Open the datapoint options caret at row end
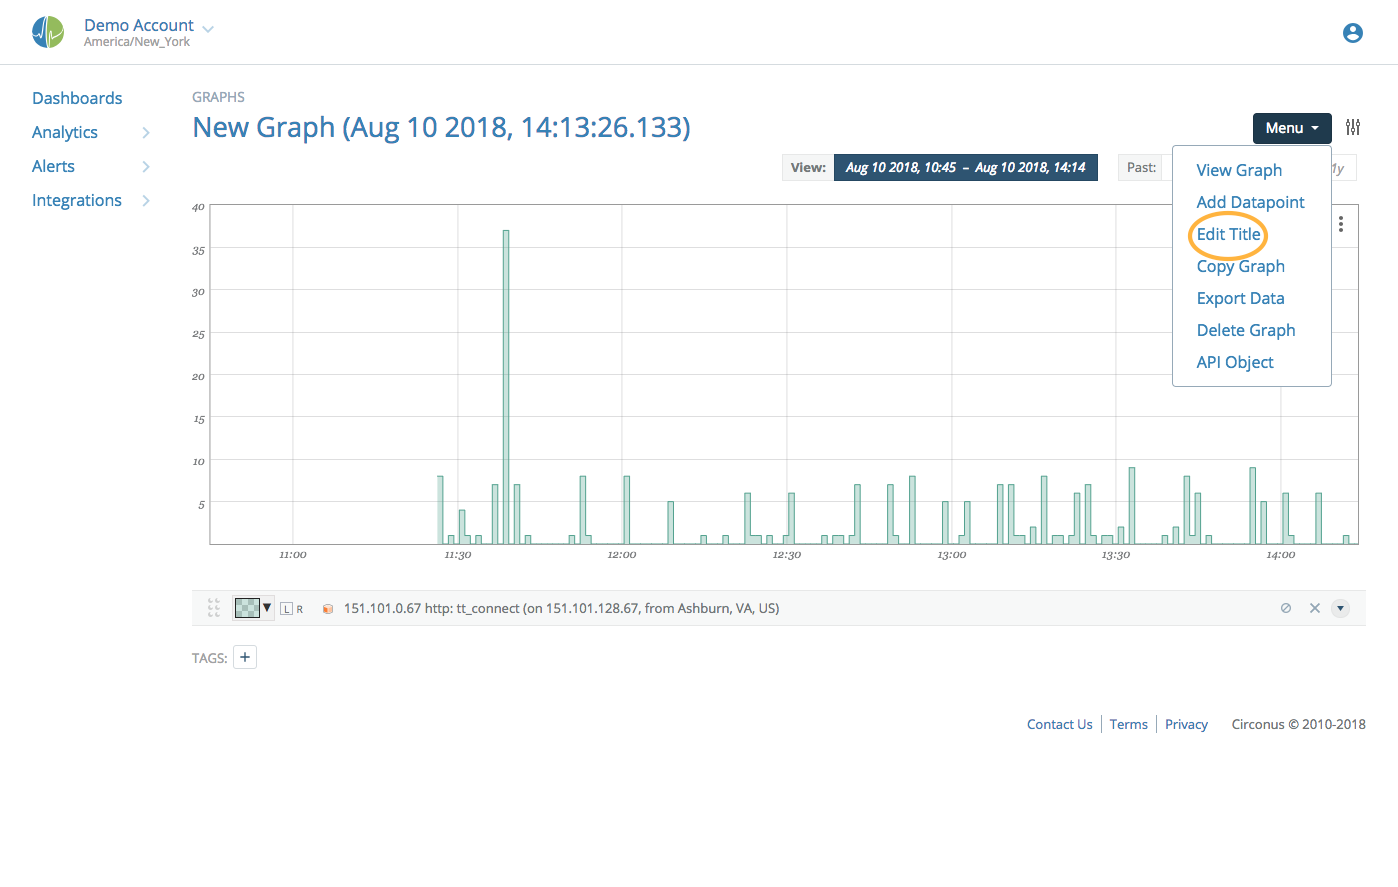 tap(1340, 607)
